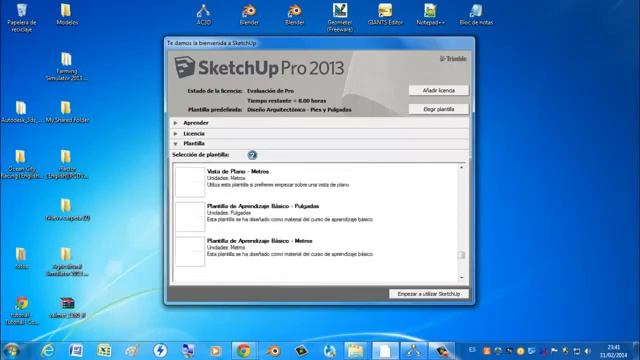Switch to Chrome in the taskbar

244,351
